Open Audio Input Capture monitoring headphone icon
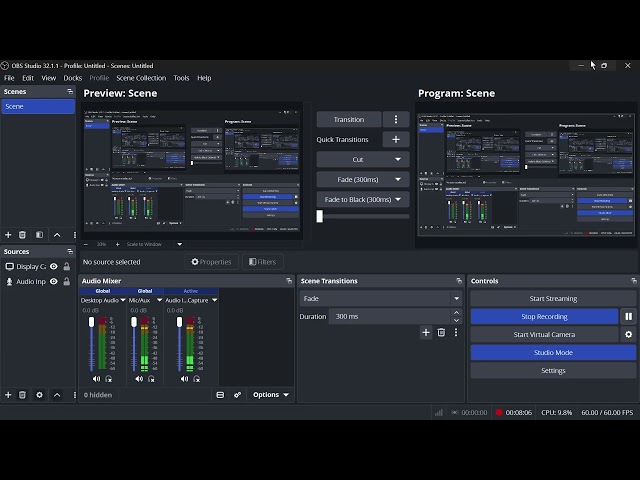 [197, 379]
